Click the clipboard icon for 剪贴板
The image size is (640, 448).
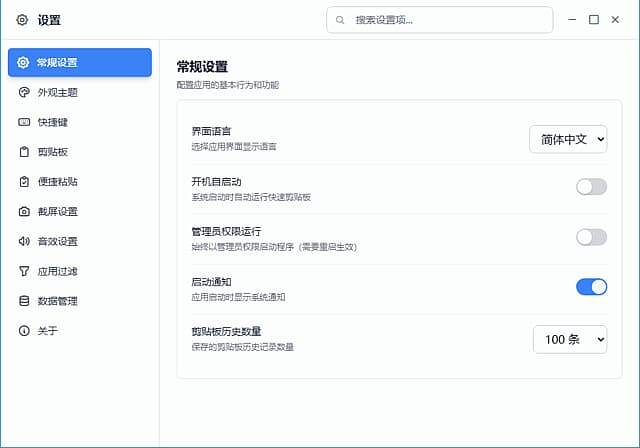[24, 152]
